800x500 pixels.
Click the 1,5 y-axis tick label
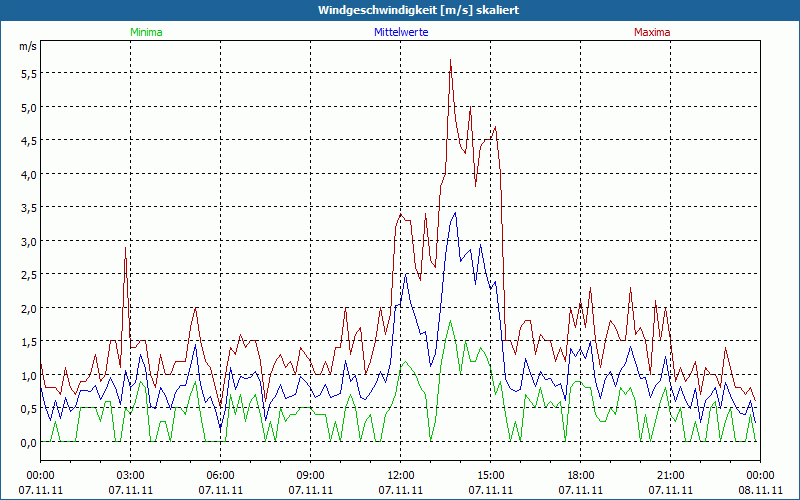click(x=28, y=341)
